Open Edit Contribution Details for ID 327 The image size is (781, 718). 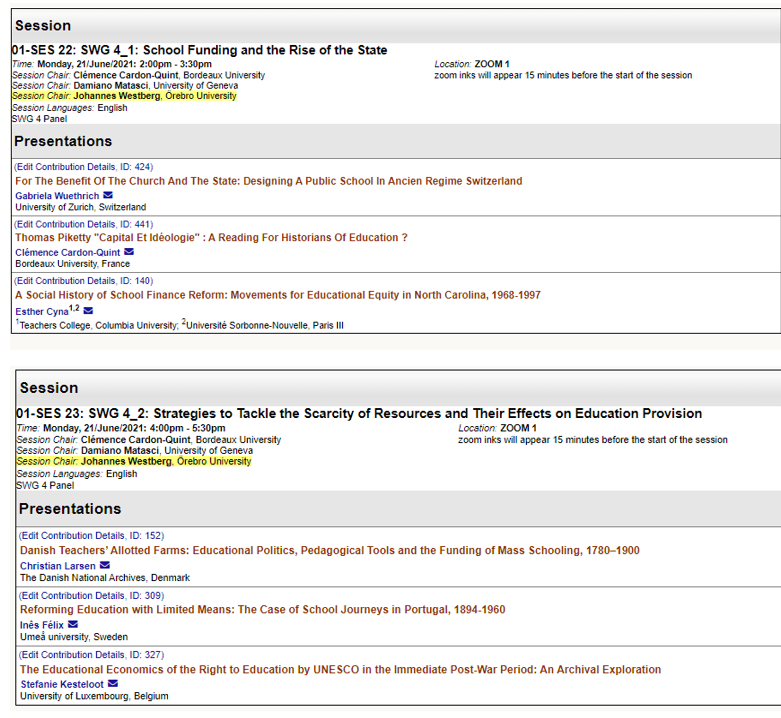click(92, 655)
